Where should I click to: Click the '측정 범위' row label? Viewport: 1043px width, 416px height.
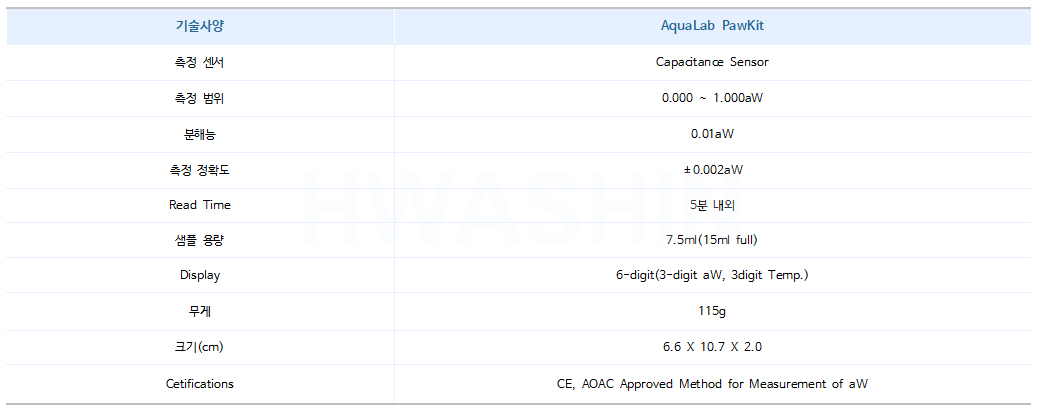200,99
